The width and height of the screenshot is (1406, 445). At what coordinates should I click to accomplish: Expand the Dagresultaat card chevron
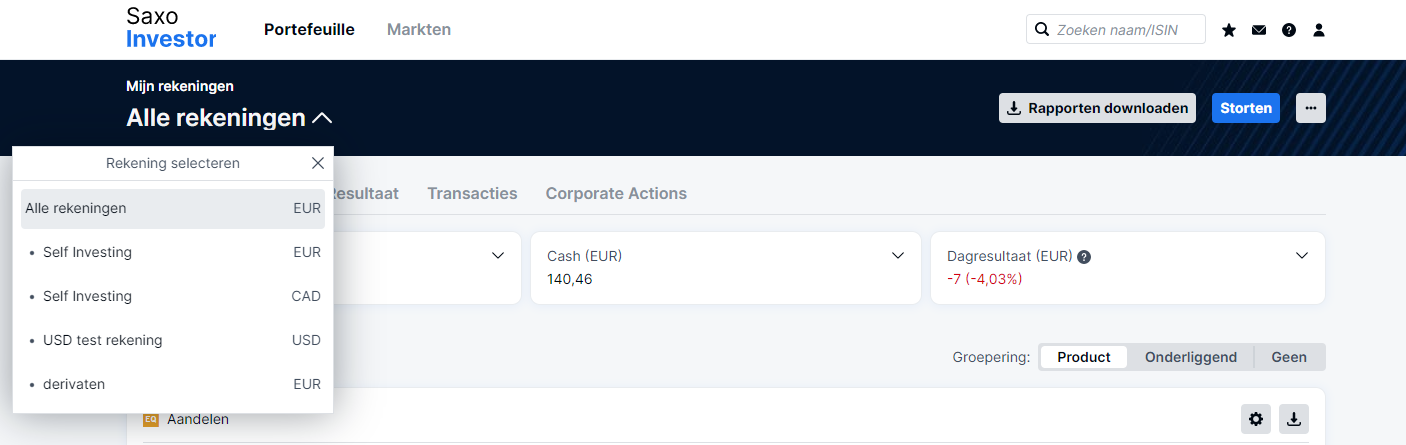point(1302,256)
